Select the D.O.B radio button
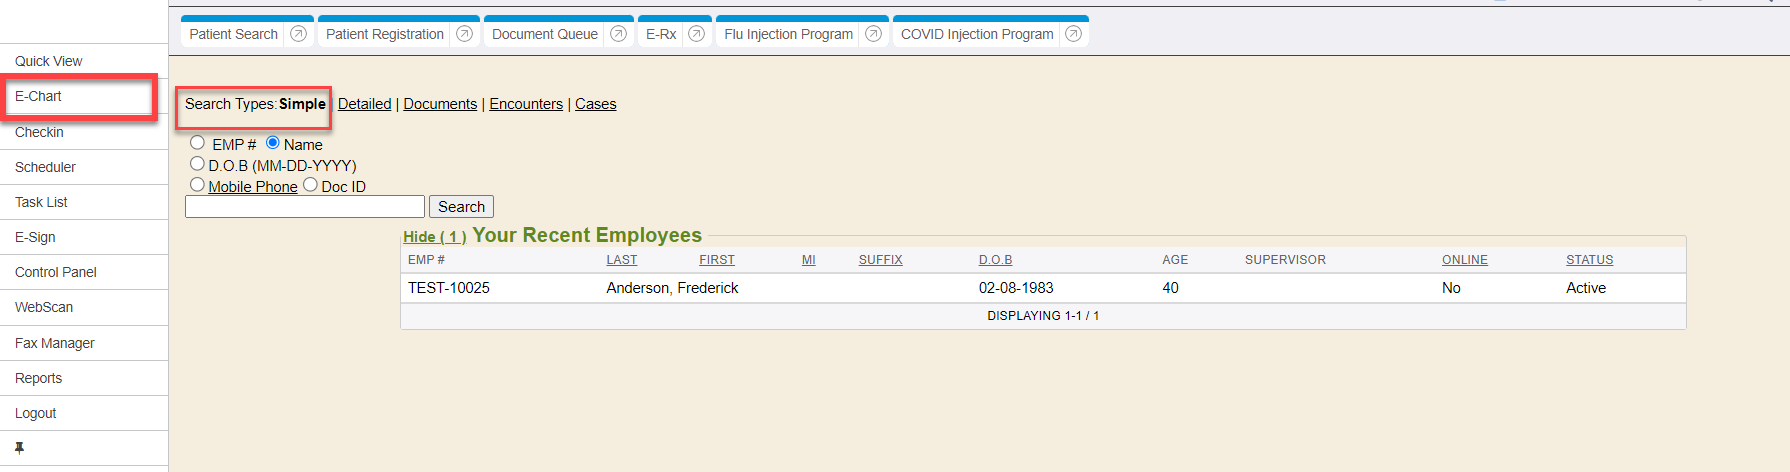Screen dimensions: 1790x472 point(198,164)
